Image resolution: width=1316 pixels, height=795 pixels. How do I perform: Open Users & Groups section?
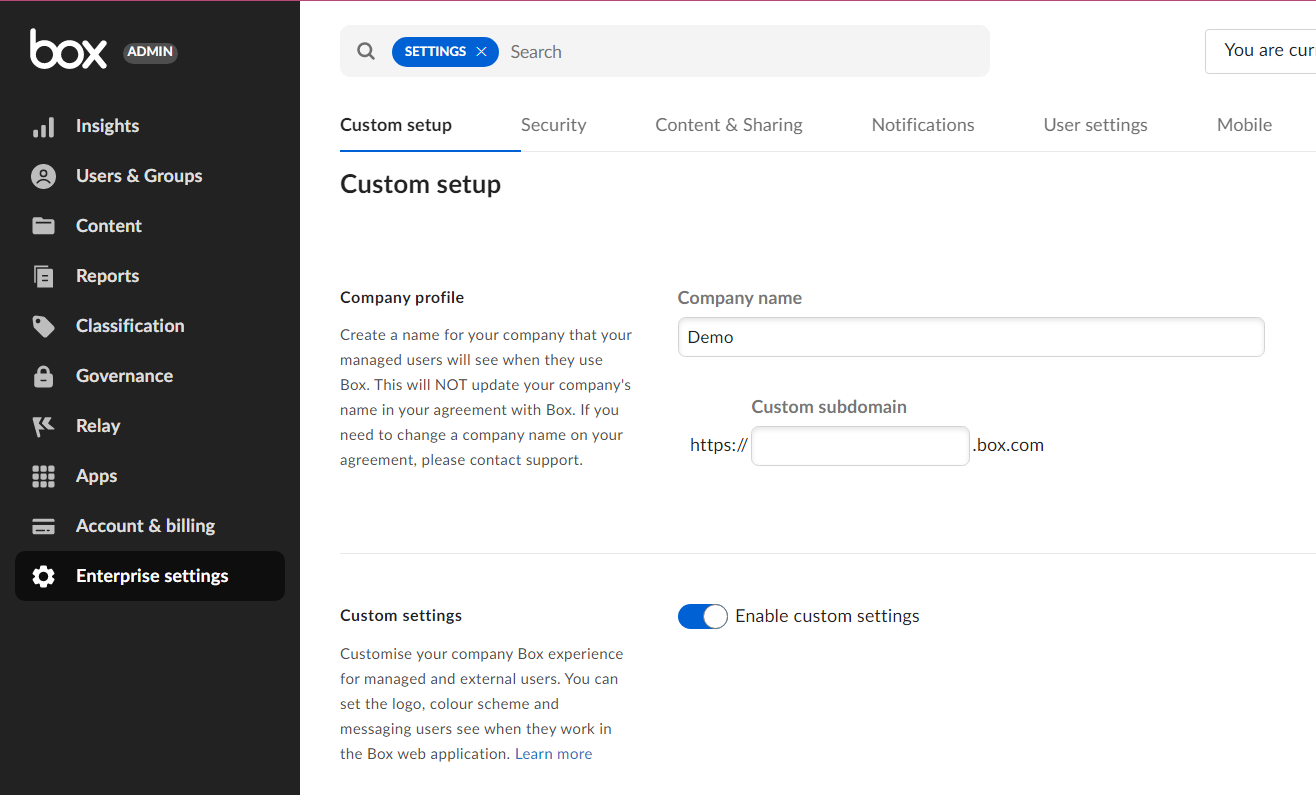coord(150,176)
